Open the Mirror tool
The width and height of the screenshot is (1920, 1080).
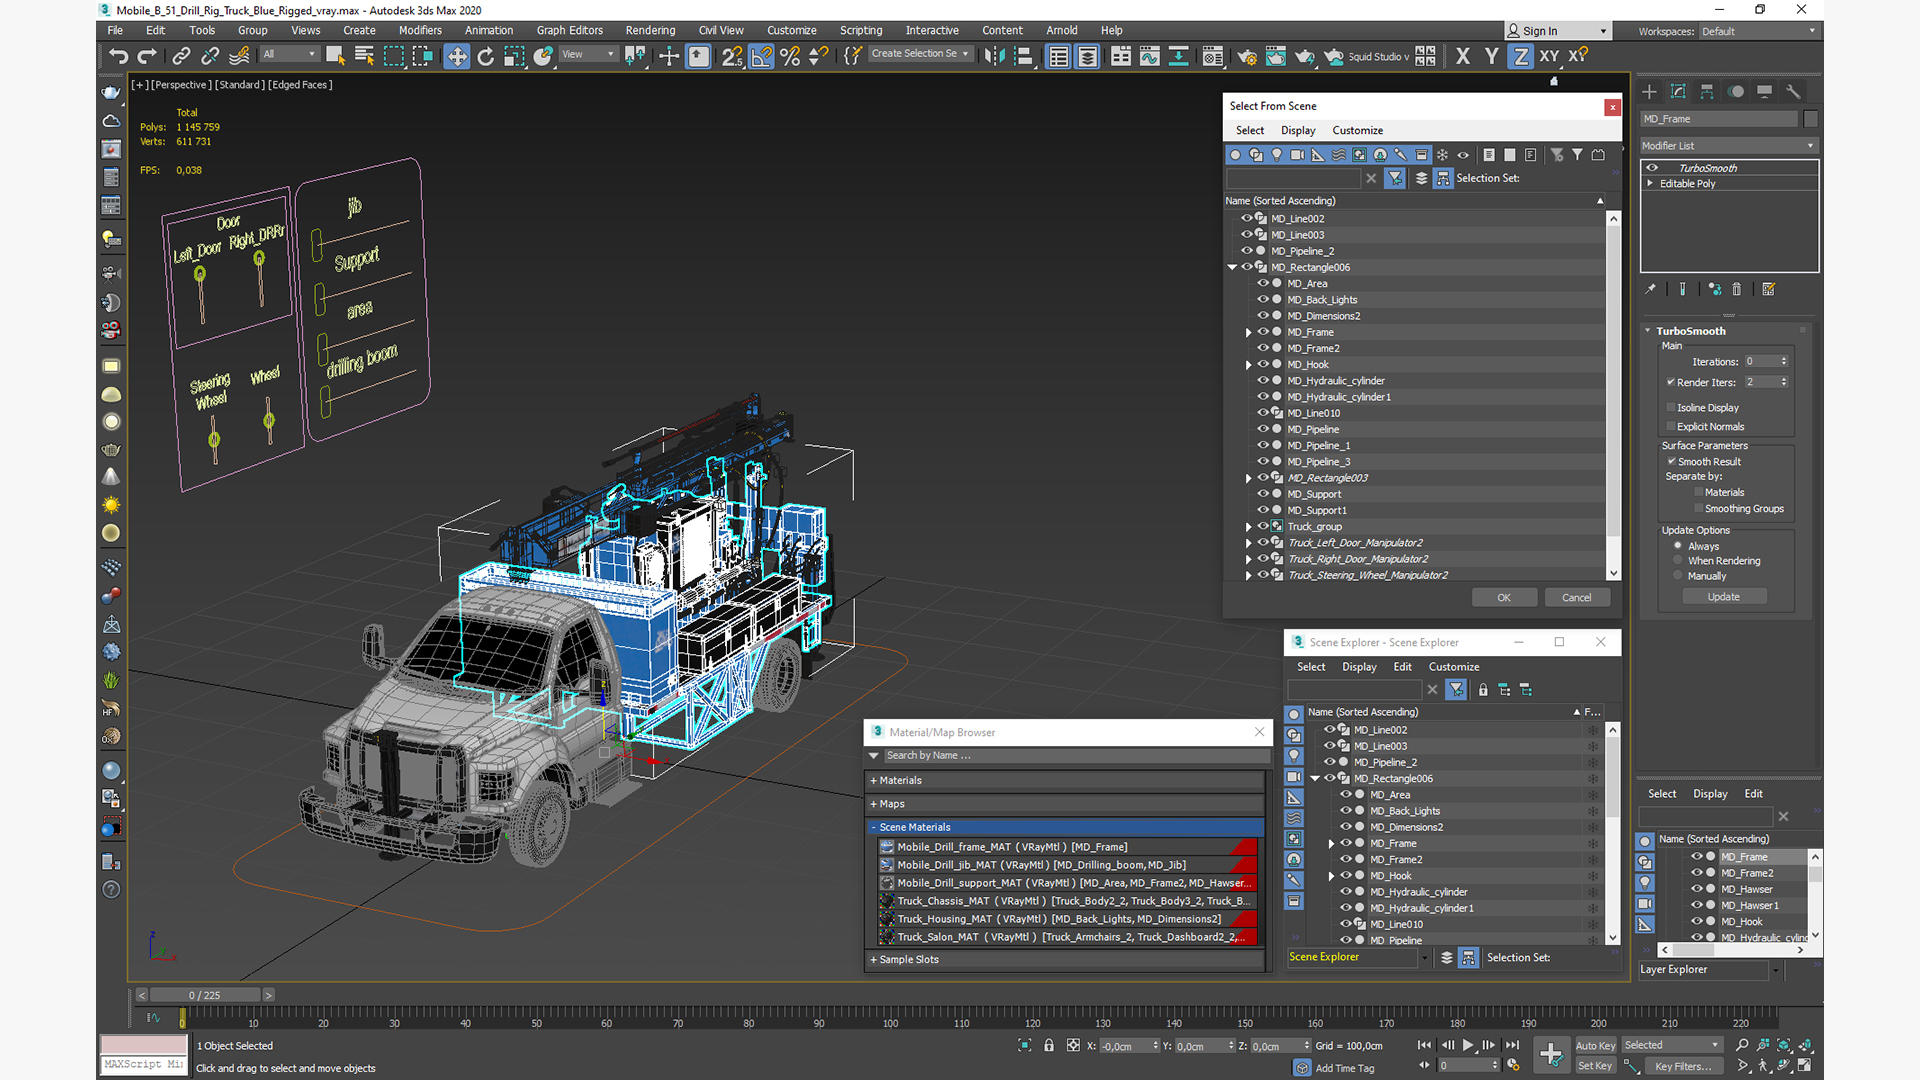tap(994, 56)
